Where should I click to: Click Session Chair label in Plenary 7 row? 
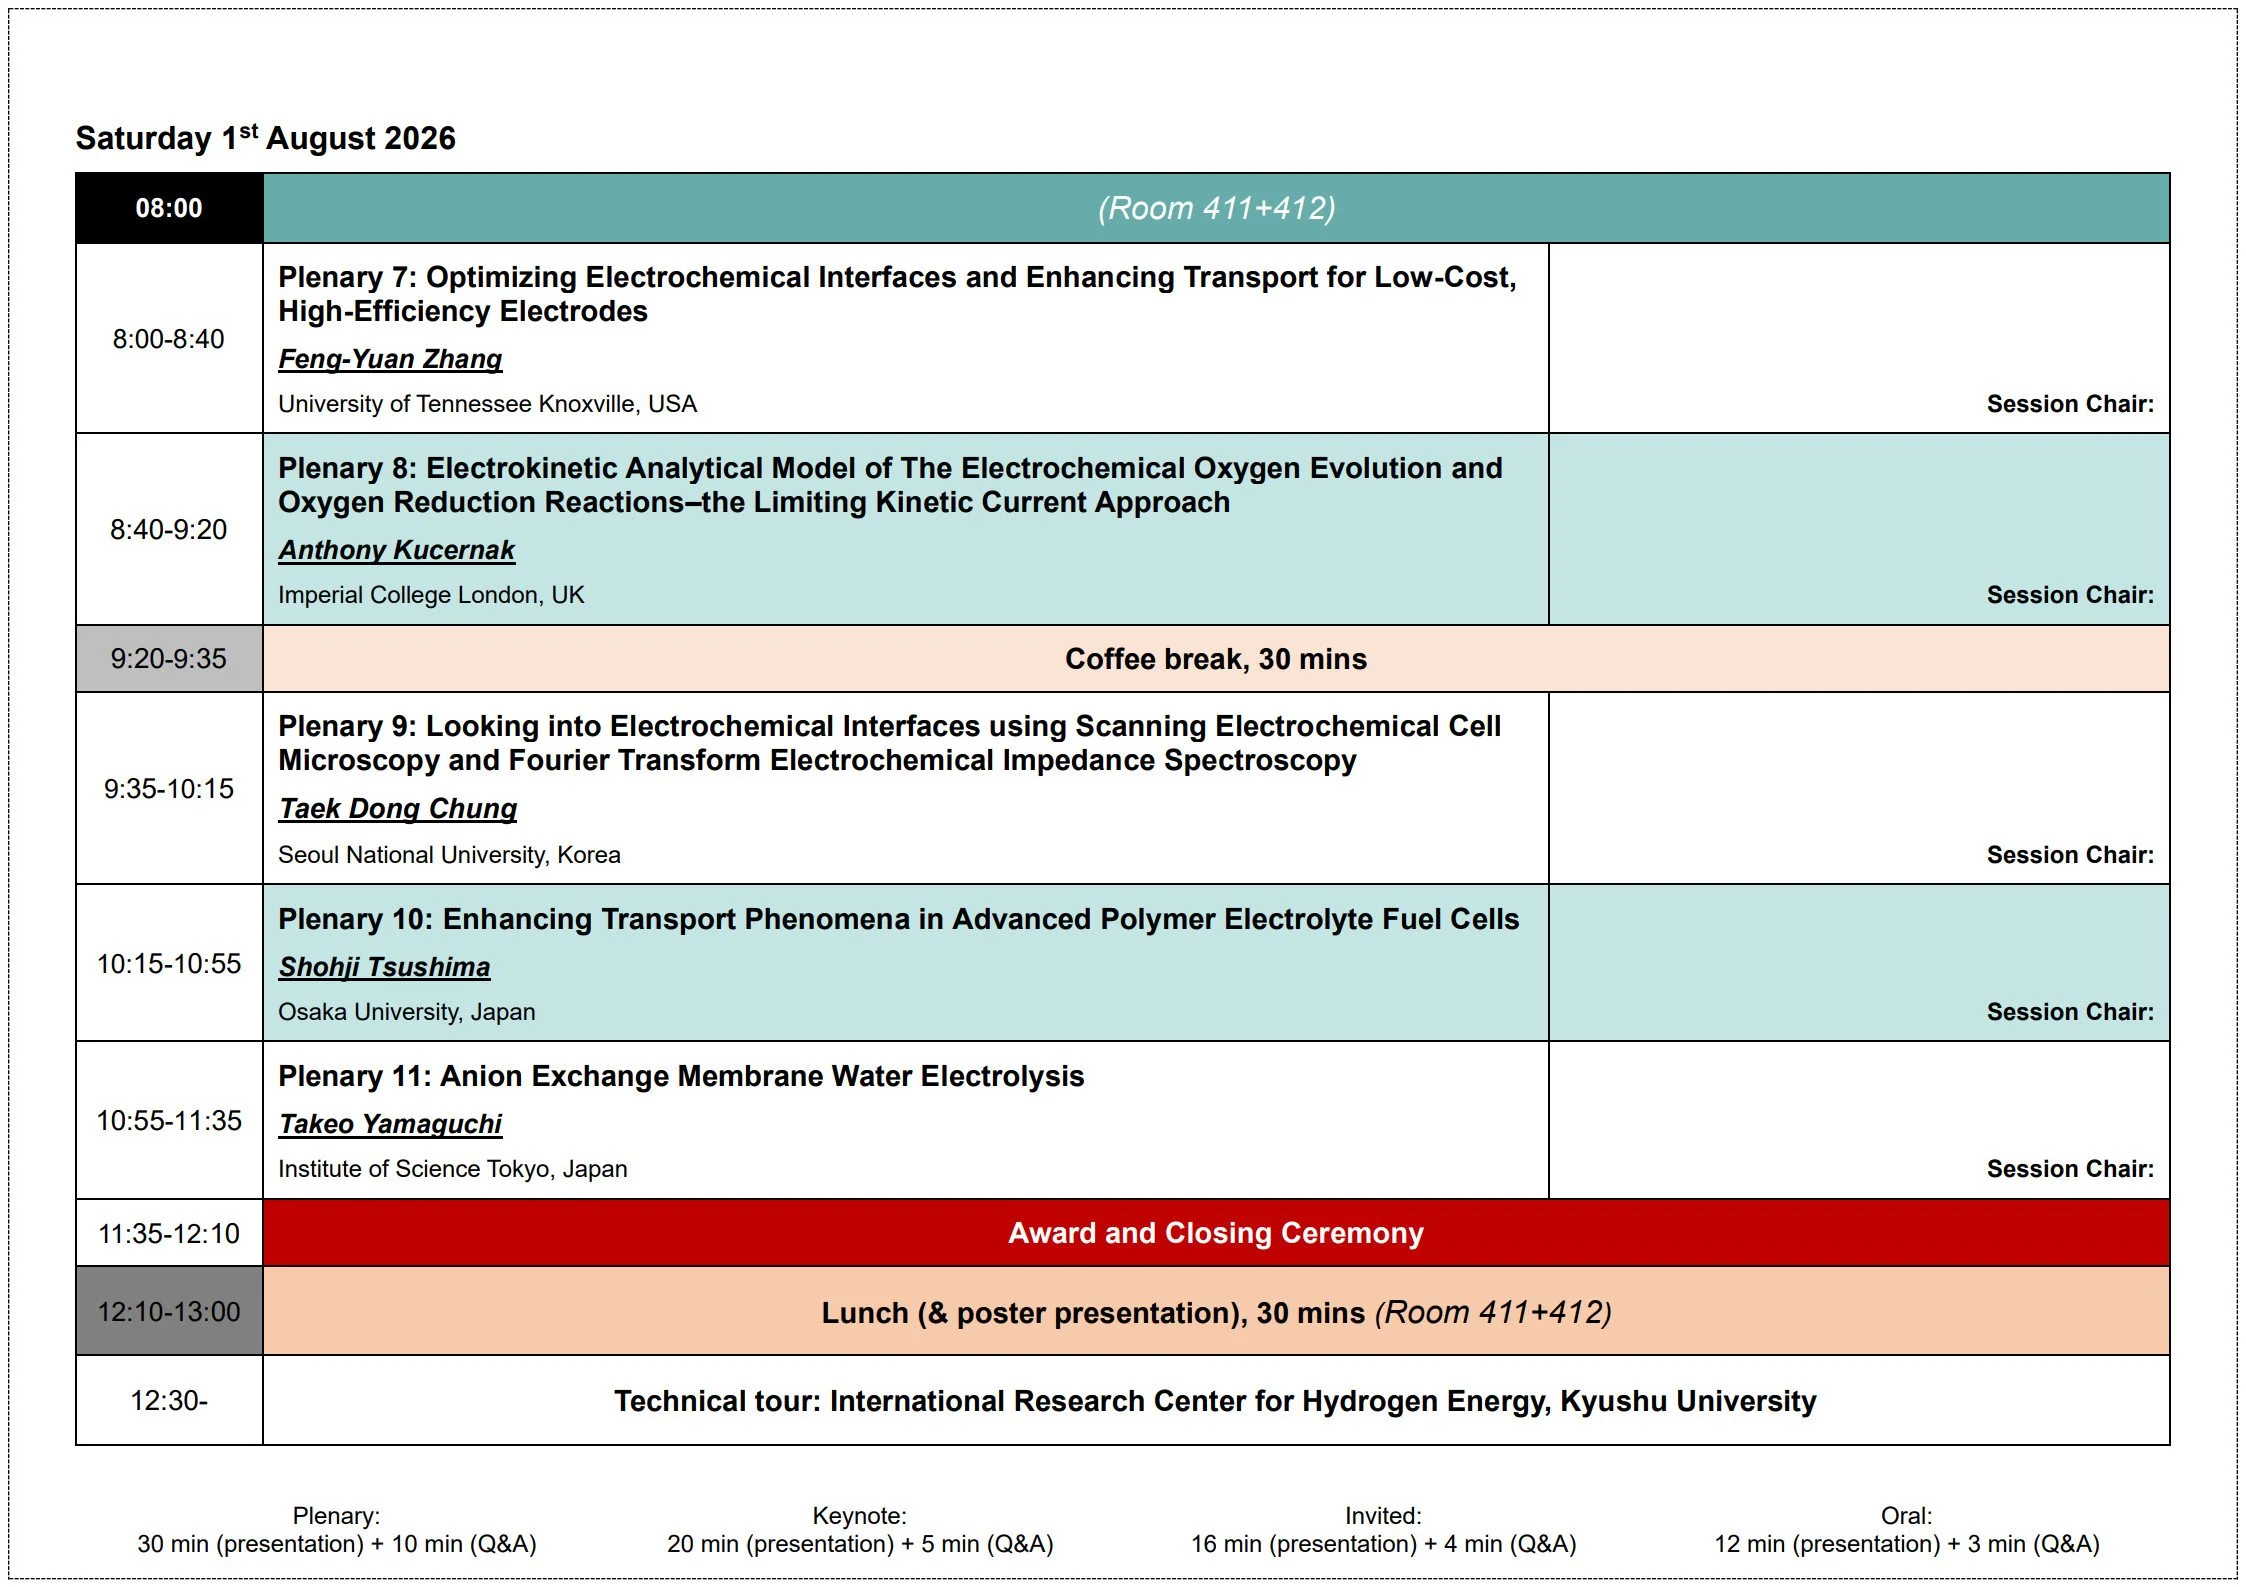[x=2070, y=404]
